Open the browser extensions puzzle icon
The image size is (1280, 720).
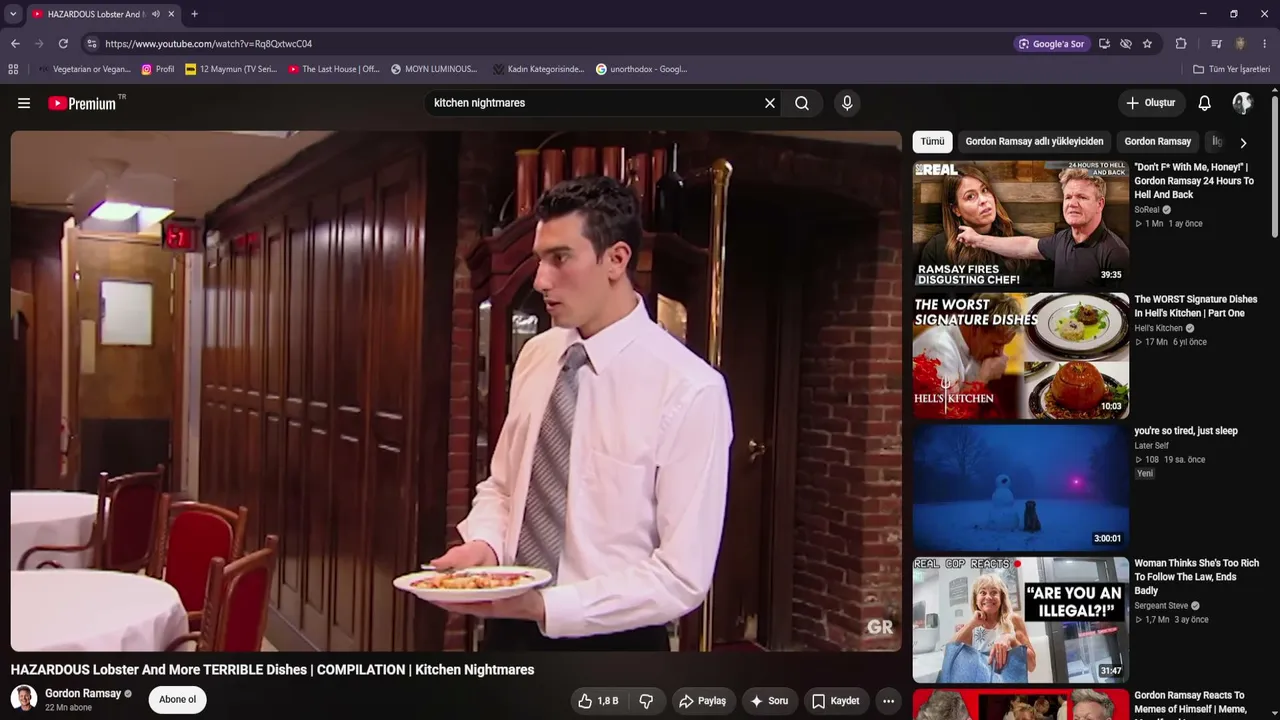[x=1181, y=44]
